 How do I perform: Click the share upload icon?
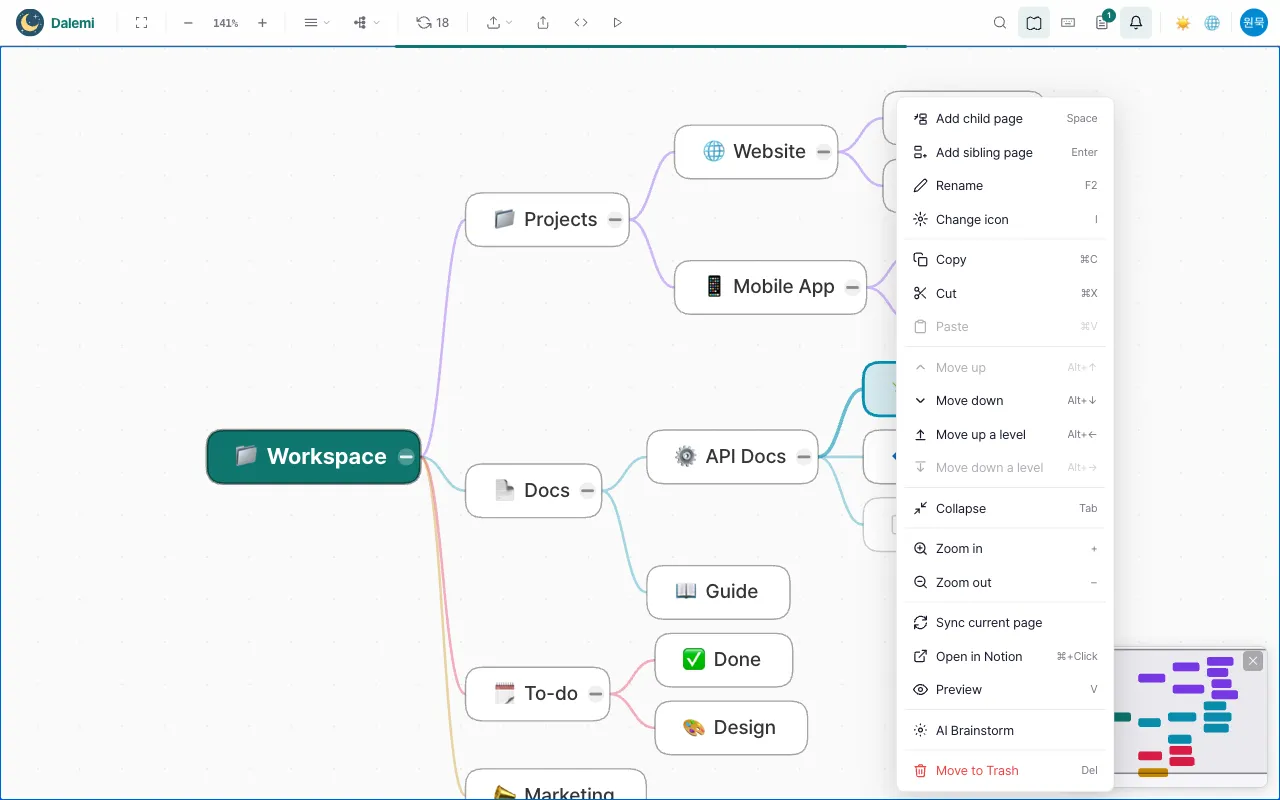[543, 22]
